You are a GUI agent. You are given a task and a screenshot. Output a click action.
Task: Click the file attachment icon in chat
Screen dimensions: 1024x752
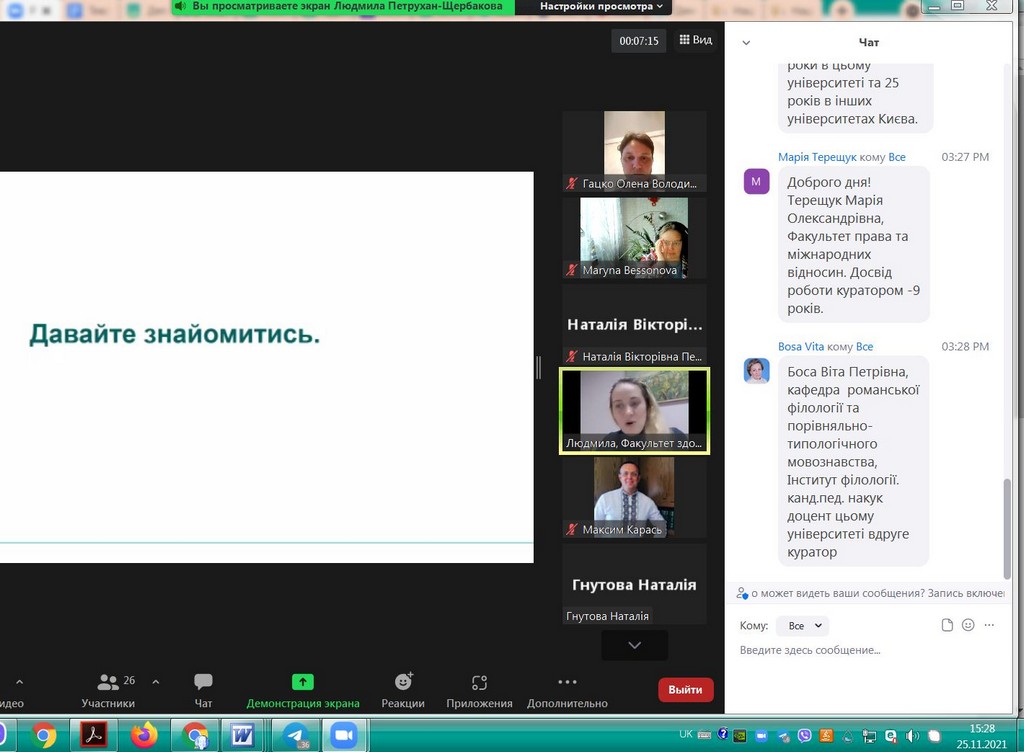(947, 625)
